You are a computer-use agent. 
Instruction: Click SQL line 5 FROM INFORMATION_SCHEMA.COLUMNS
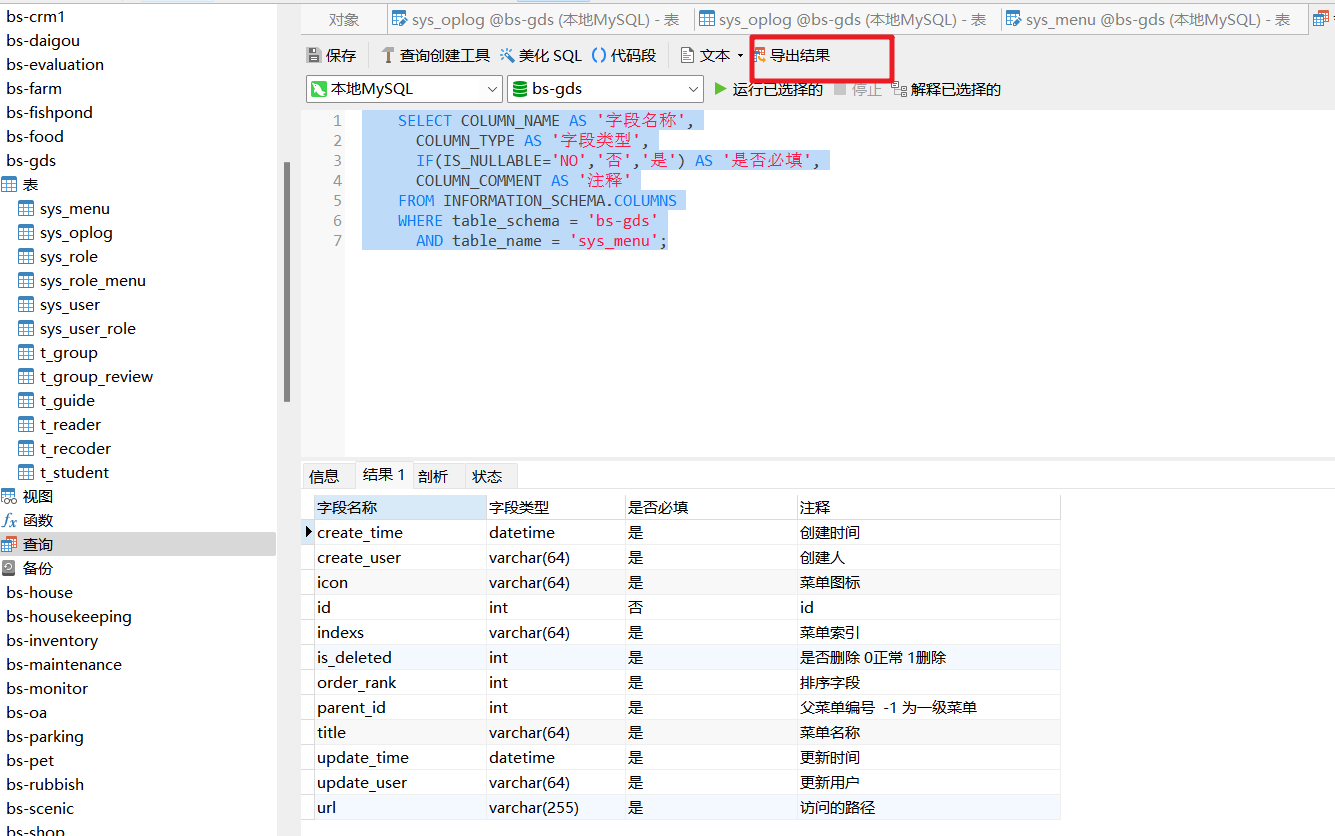[537, 201]
